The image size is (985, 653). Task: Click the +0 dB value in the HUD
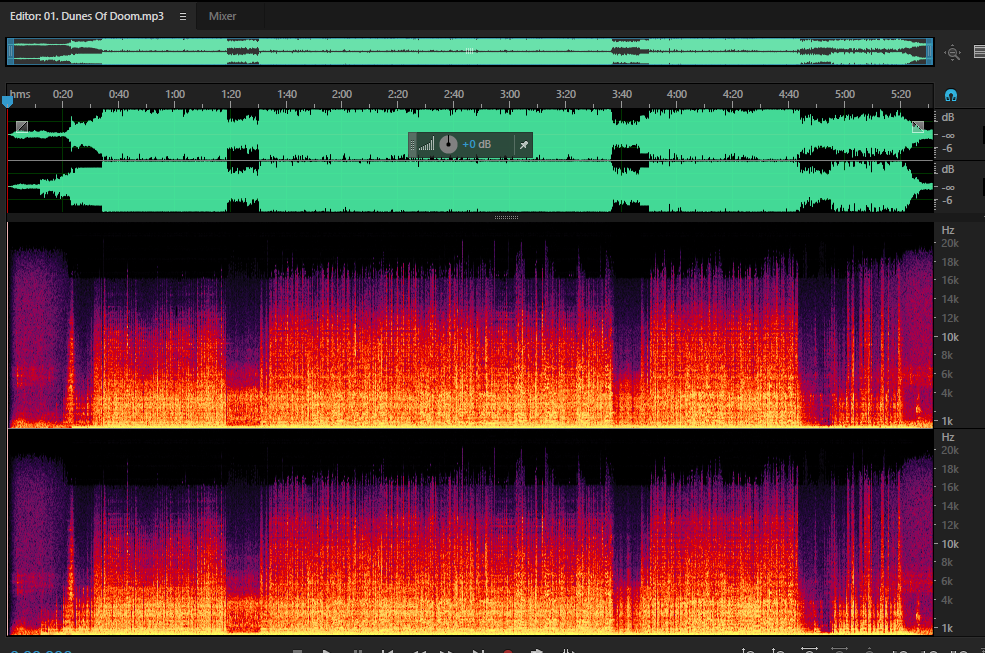pyautogui.click(x=476, y=145)
